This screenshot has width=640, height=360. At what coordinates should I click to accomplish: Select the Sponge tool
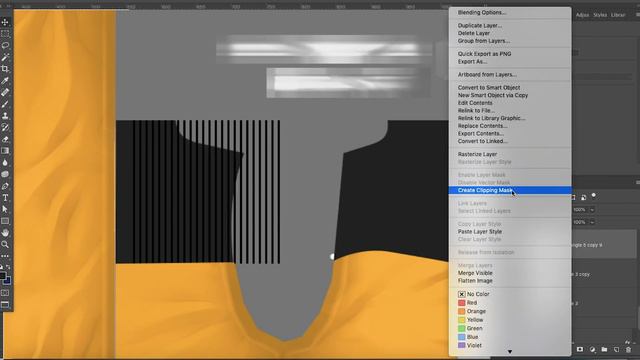[x=5, y=174]
